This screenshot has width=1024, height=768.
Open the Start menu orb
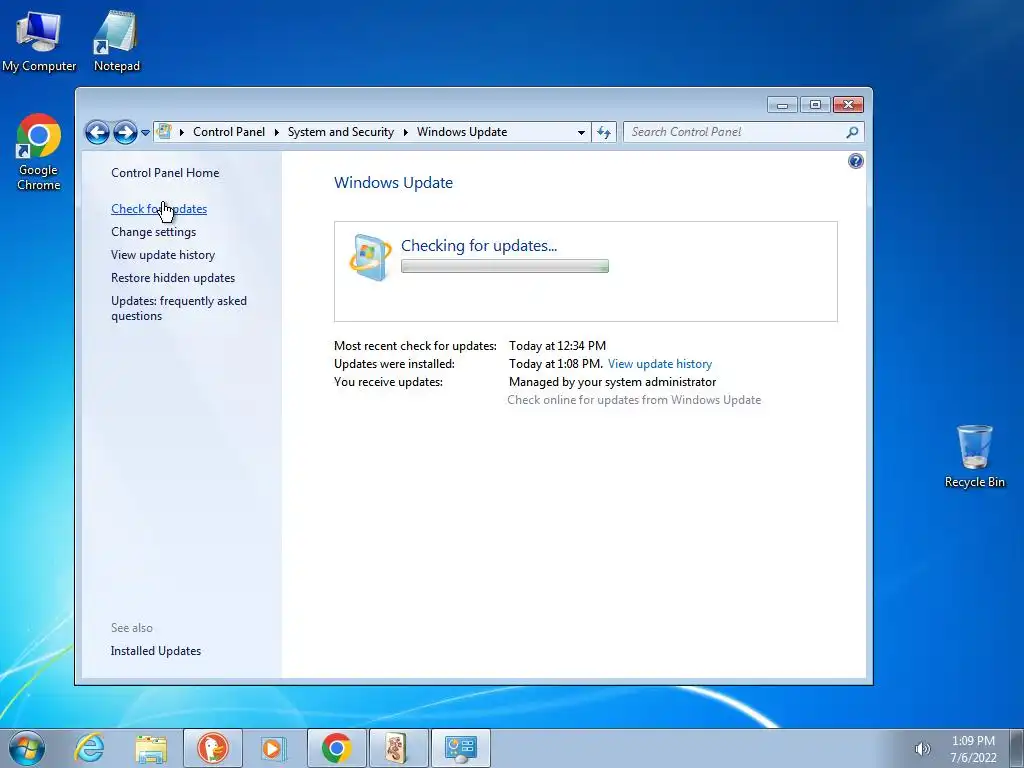point(27,748)
